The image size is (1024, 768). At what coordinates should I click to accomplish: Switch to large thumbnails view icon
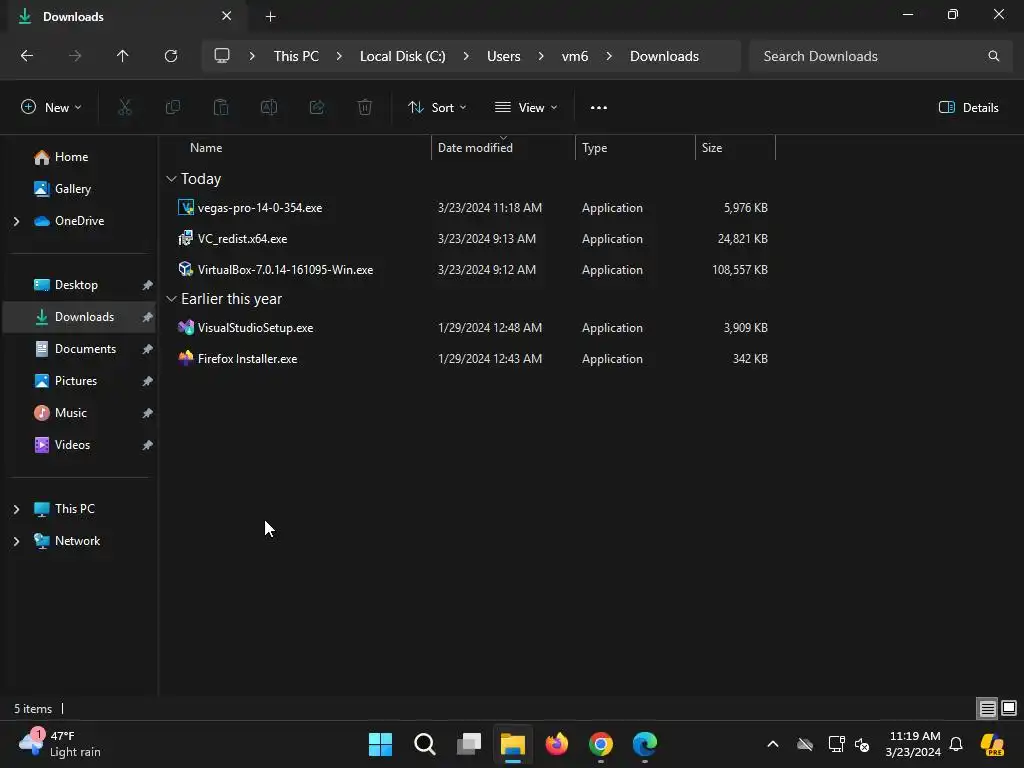click(1009, 708)
